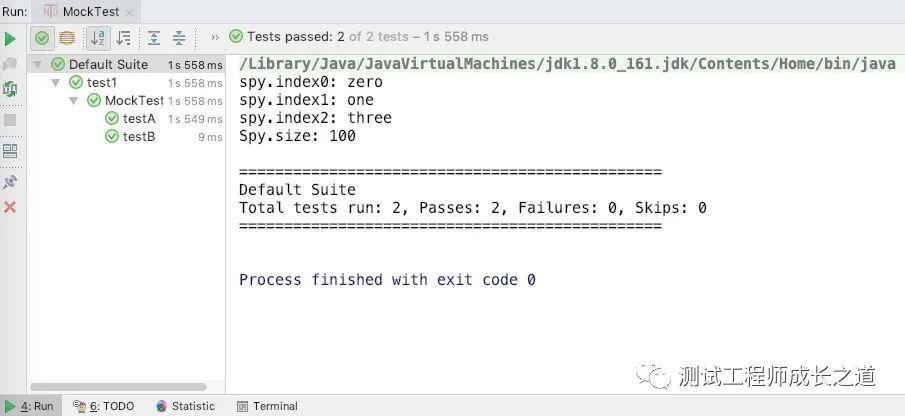Open the 6: TODO tool window tab
The width and height of the screenshot is (905, 416).
(104, 406)
